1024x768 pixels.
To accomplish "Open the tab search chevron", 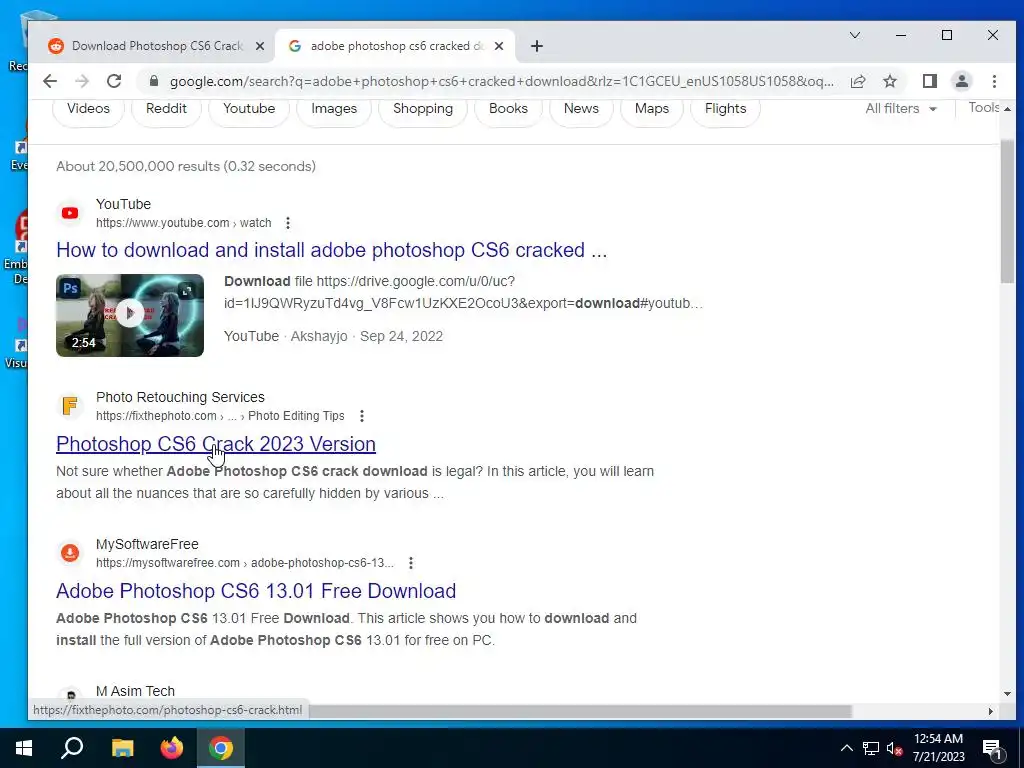I will tap(855, 35).
